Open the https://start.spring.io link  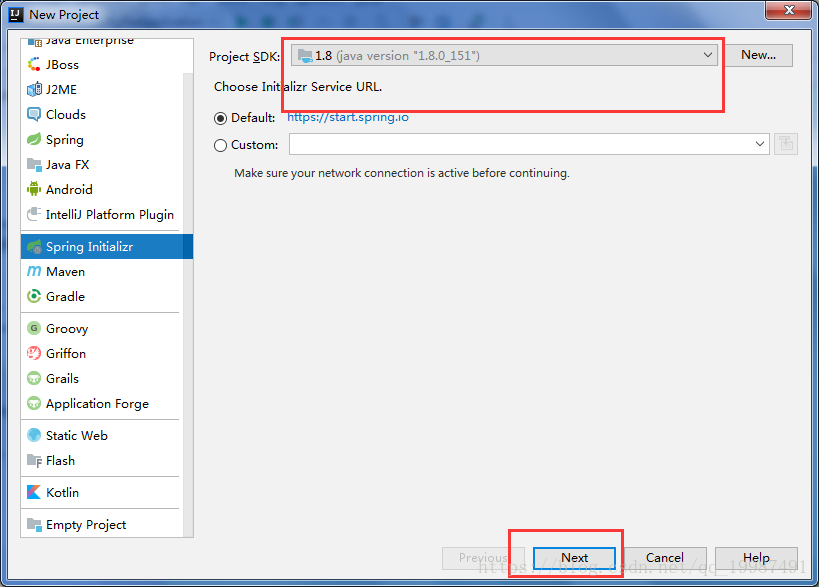click(348, 117)
